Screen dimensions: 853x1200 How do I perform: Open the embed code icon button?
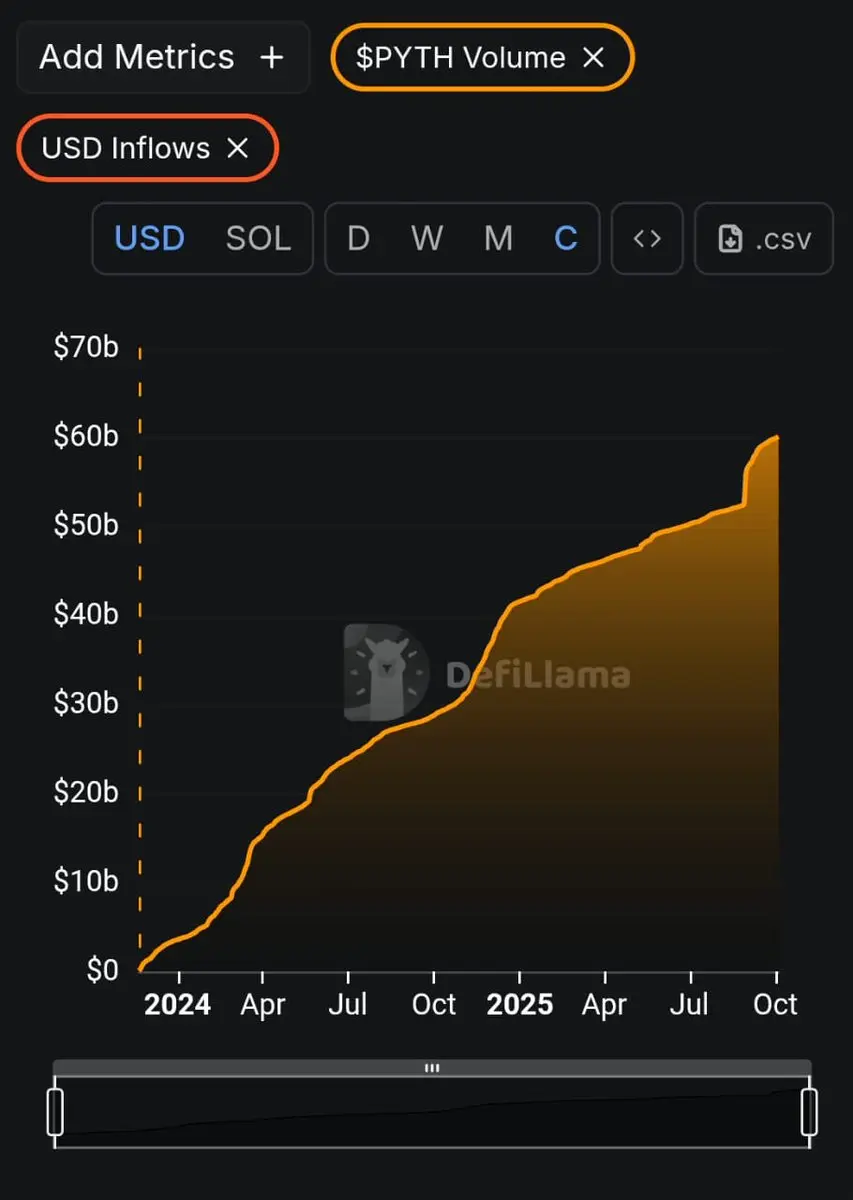click(647, 239)
